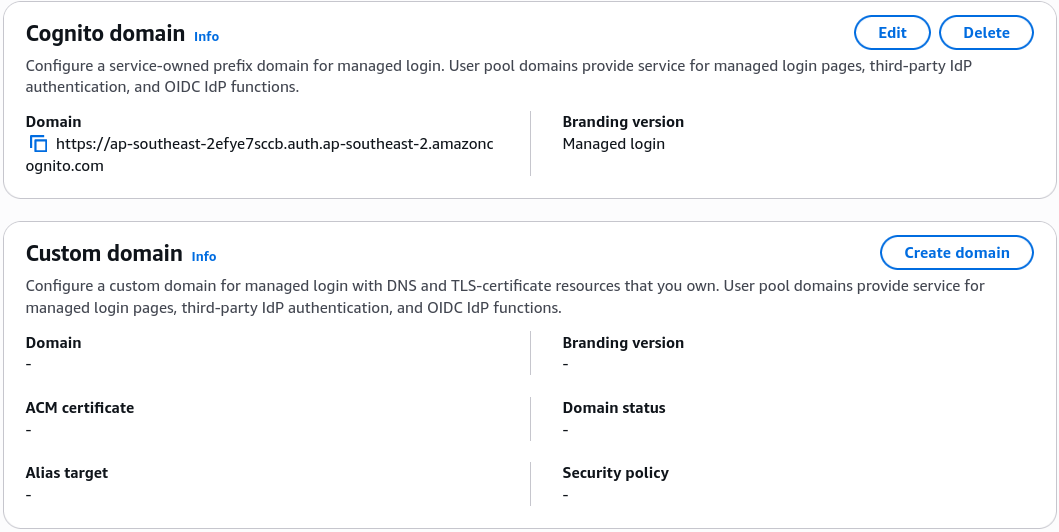Click the 'Domain status' label

coord(614,408)
